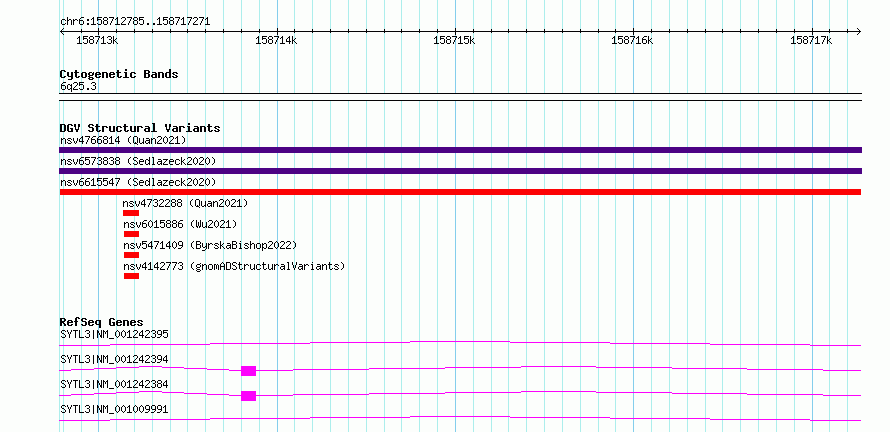Image resolution: width=890 pixels, height=432 pixels.
Task: Open nsv4142773 (gnomADStructuralVariants) label
Action: 234,266
